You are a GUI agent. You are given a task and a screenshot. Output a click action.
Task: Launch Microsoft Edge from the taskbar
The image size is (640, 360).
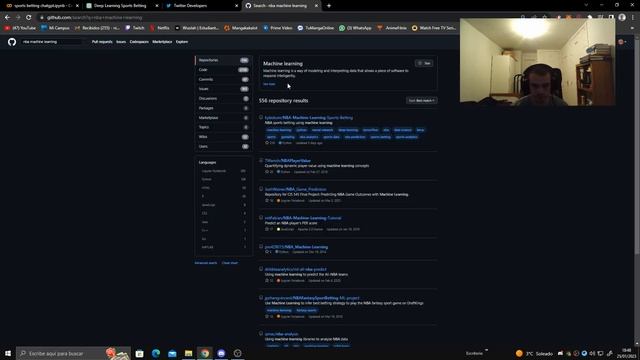pyautogui.click(x=156, y=353)
